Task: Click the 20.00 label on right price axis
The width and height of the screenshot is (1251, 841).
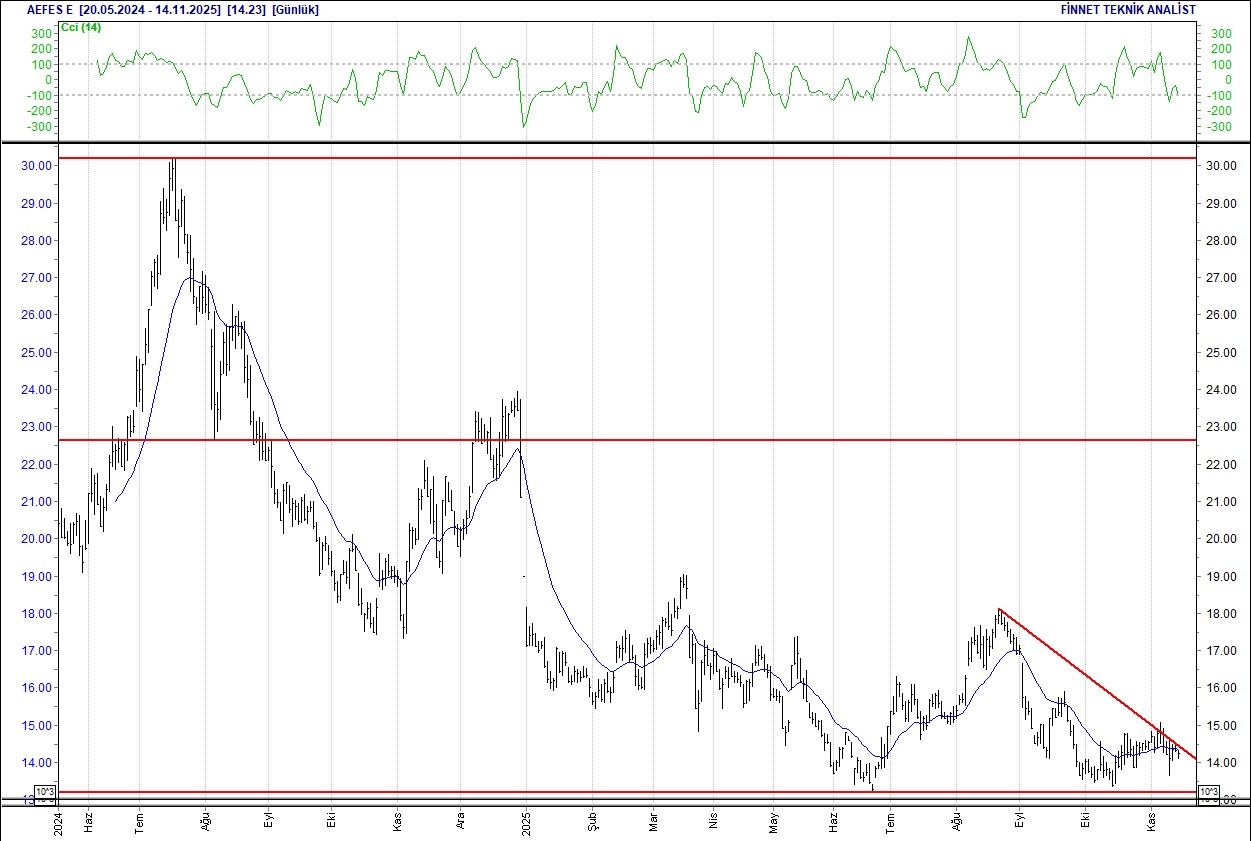Action: click(1225, 539)
